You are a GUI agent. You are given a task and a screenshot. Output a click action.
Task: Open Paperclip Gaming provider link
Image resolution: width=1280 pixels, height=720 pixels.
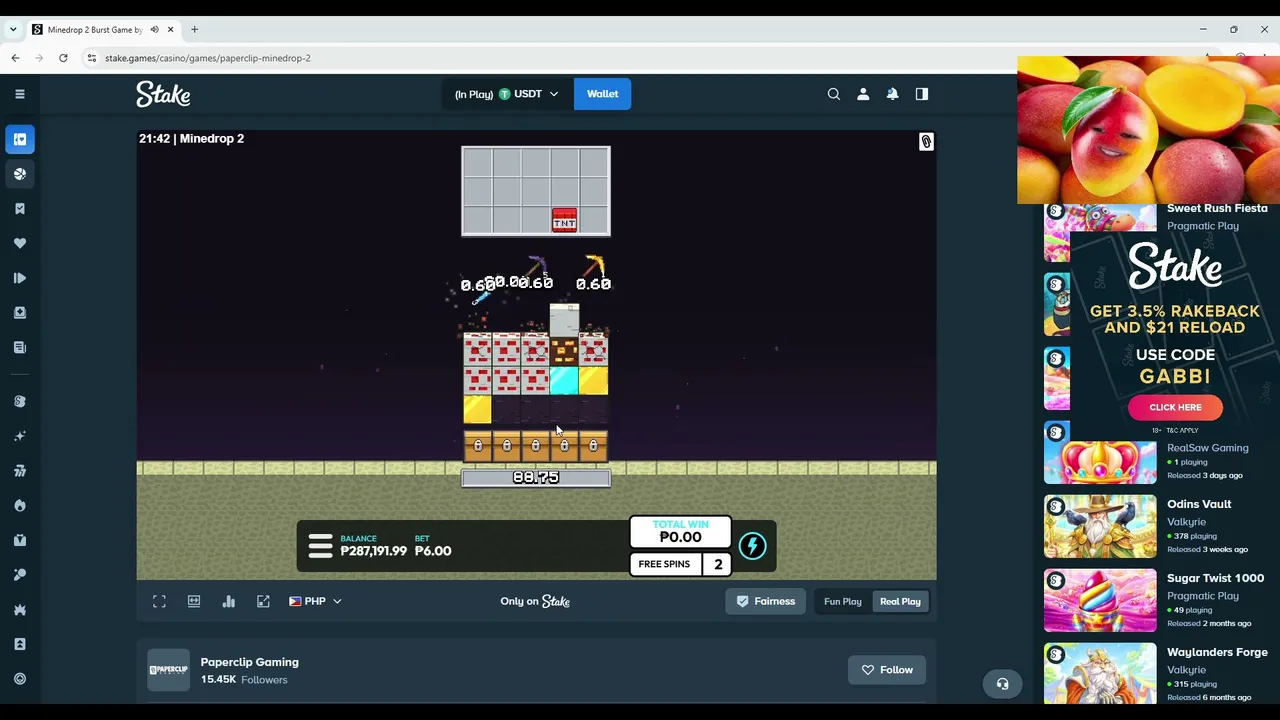pos(249,662)
